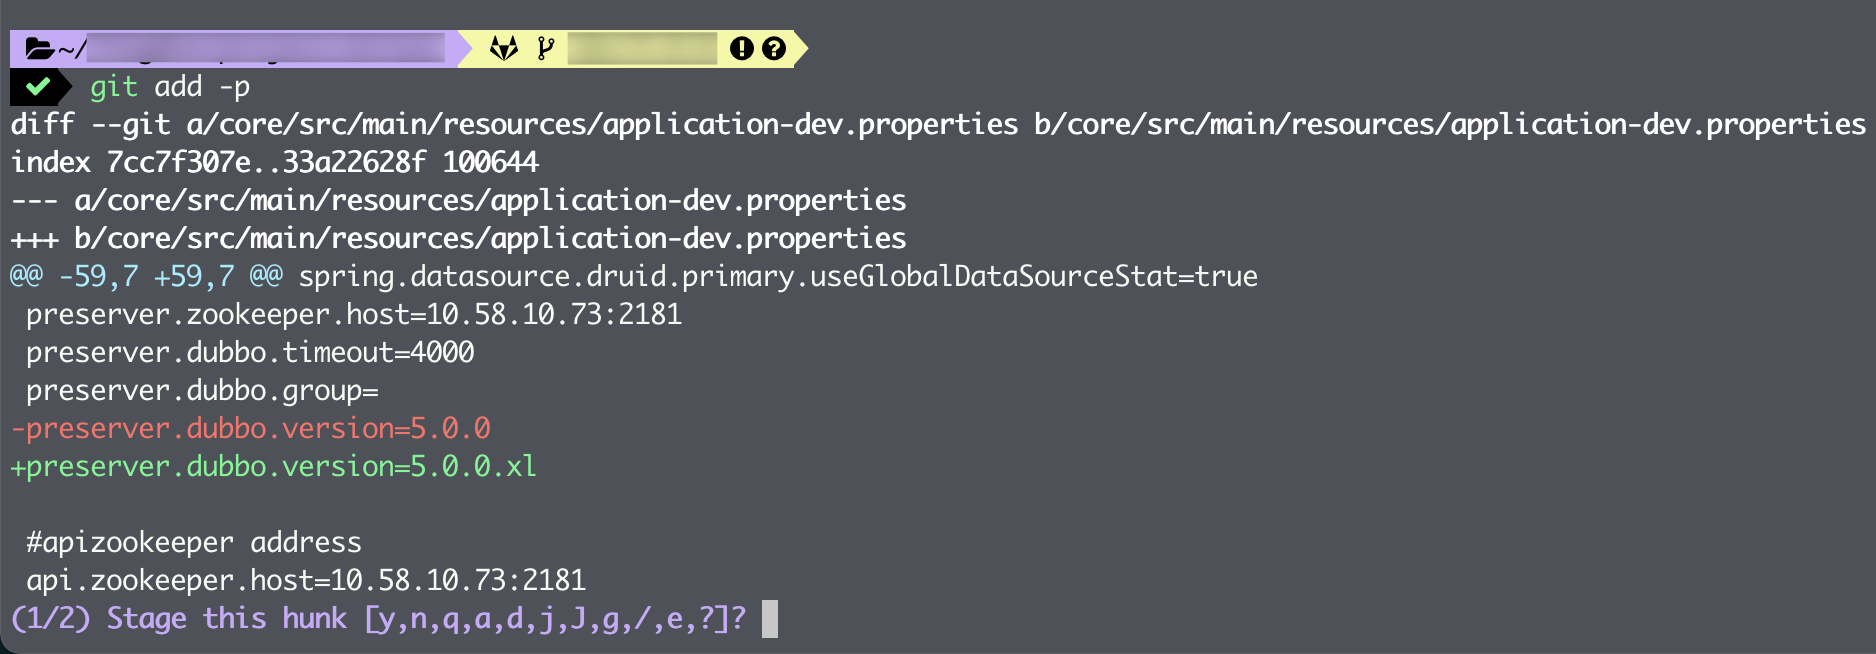Viewport: 1876px width, 654px height.
Task: Click the terminal cursor block
Action: coord(769,618)
